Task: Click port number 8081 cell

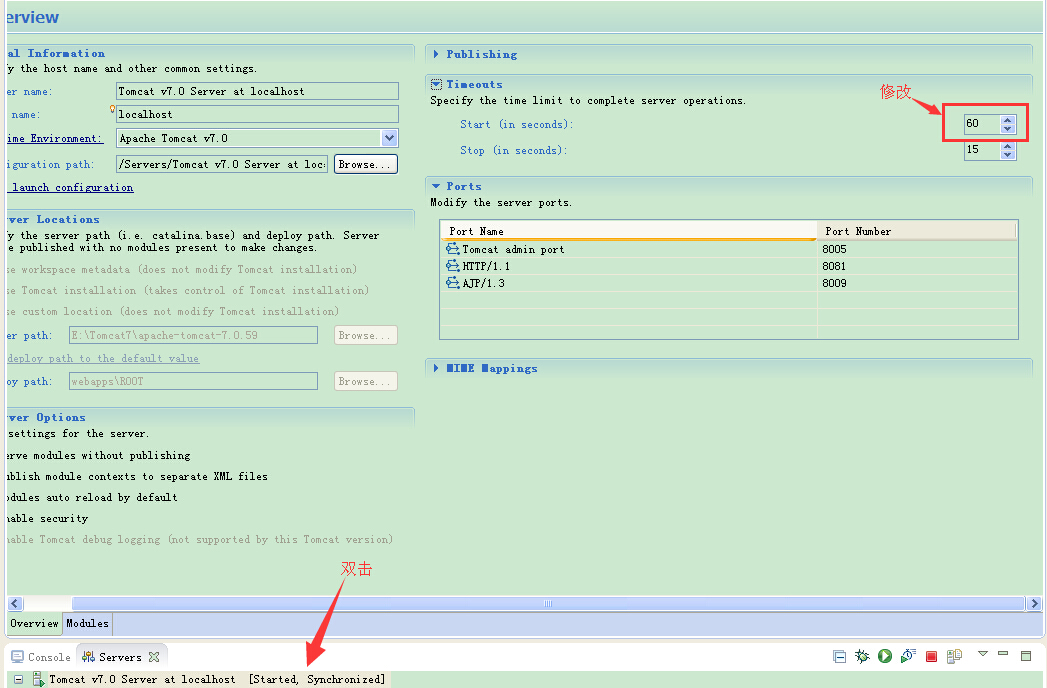Action: click(x=917, y=266)
